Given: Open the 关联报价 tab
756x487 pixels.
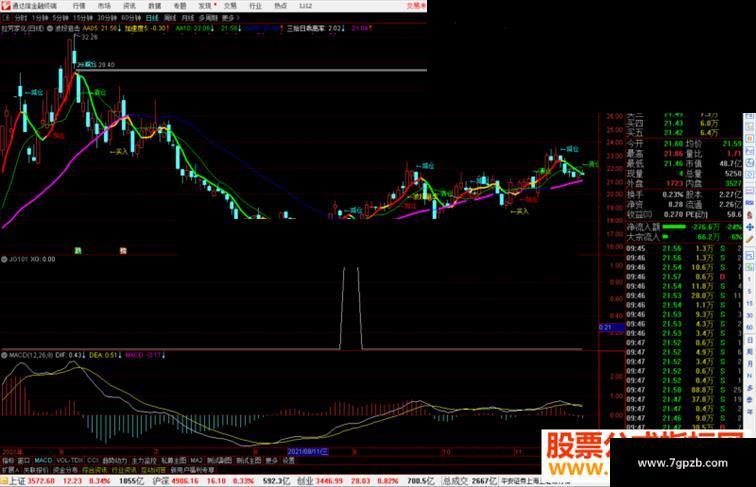Looking at the screenshot, I should coord(36,470).
